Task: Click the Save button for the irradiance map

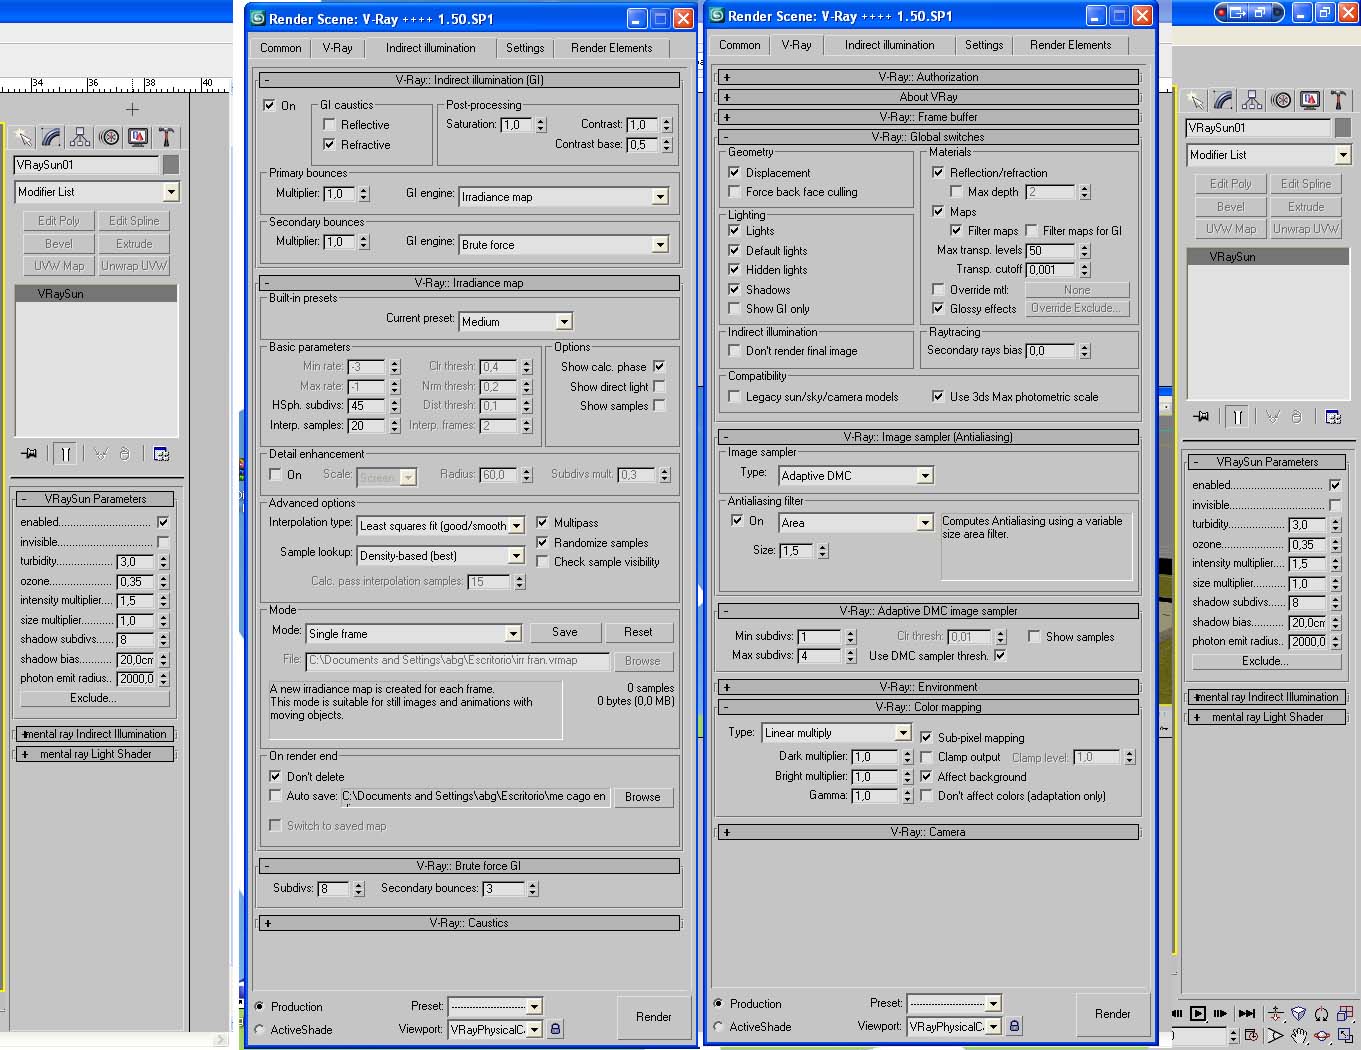Action: (x=565, y=632)
